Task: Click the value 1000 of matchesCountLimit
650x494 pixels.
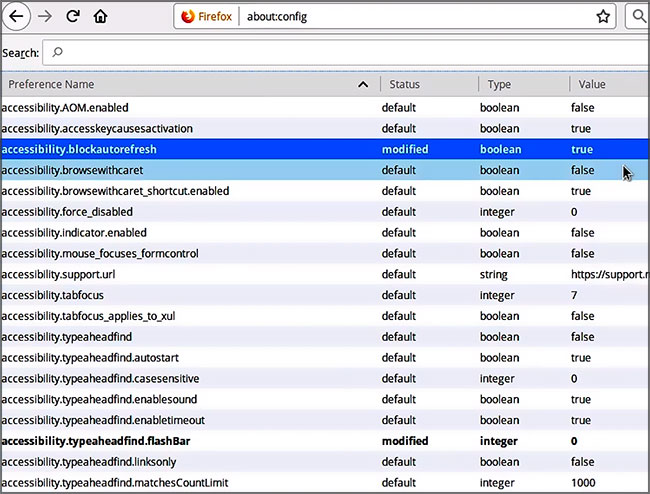Action: tap(583, 482)
